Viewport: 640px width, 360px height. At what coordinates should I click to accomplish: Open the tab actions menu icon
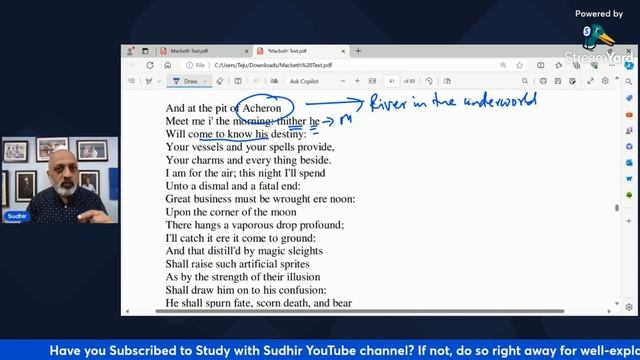[145, 51]
